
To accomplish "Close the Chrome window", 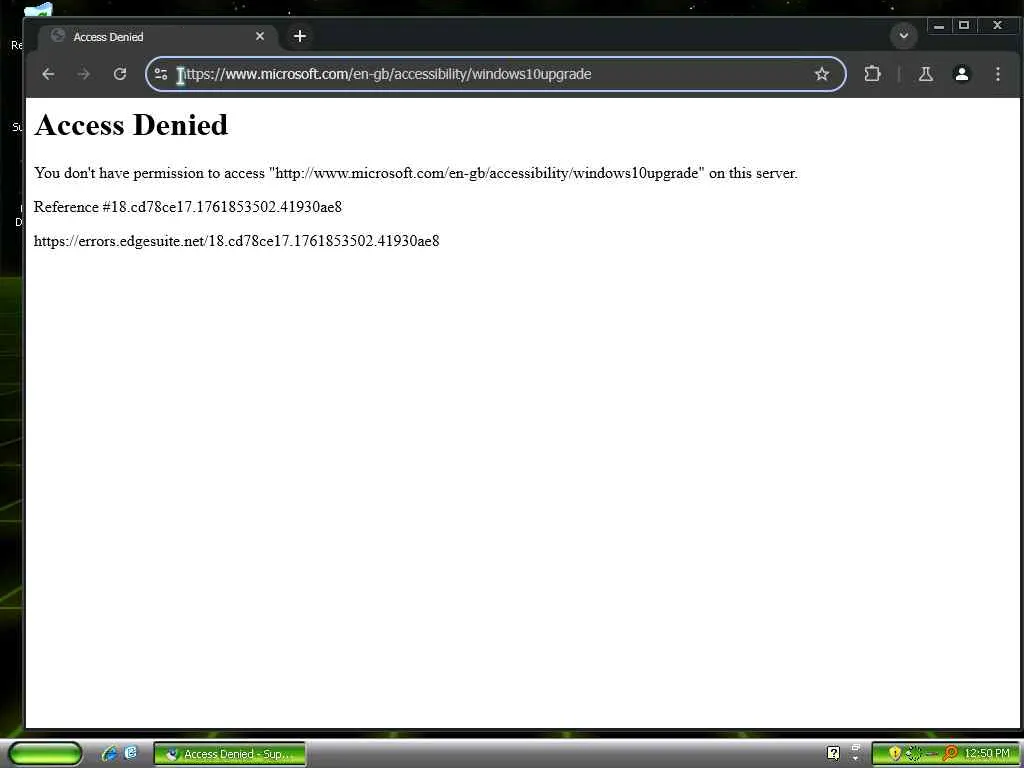I will coord(997,26).
